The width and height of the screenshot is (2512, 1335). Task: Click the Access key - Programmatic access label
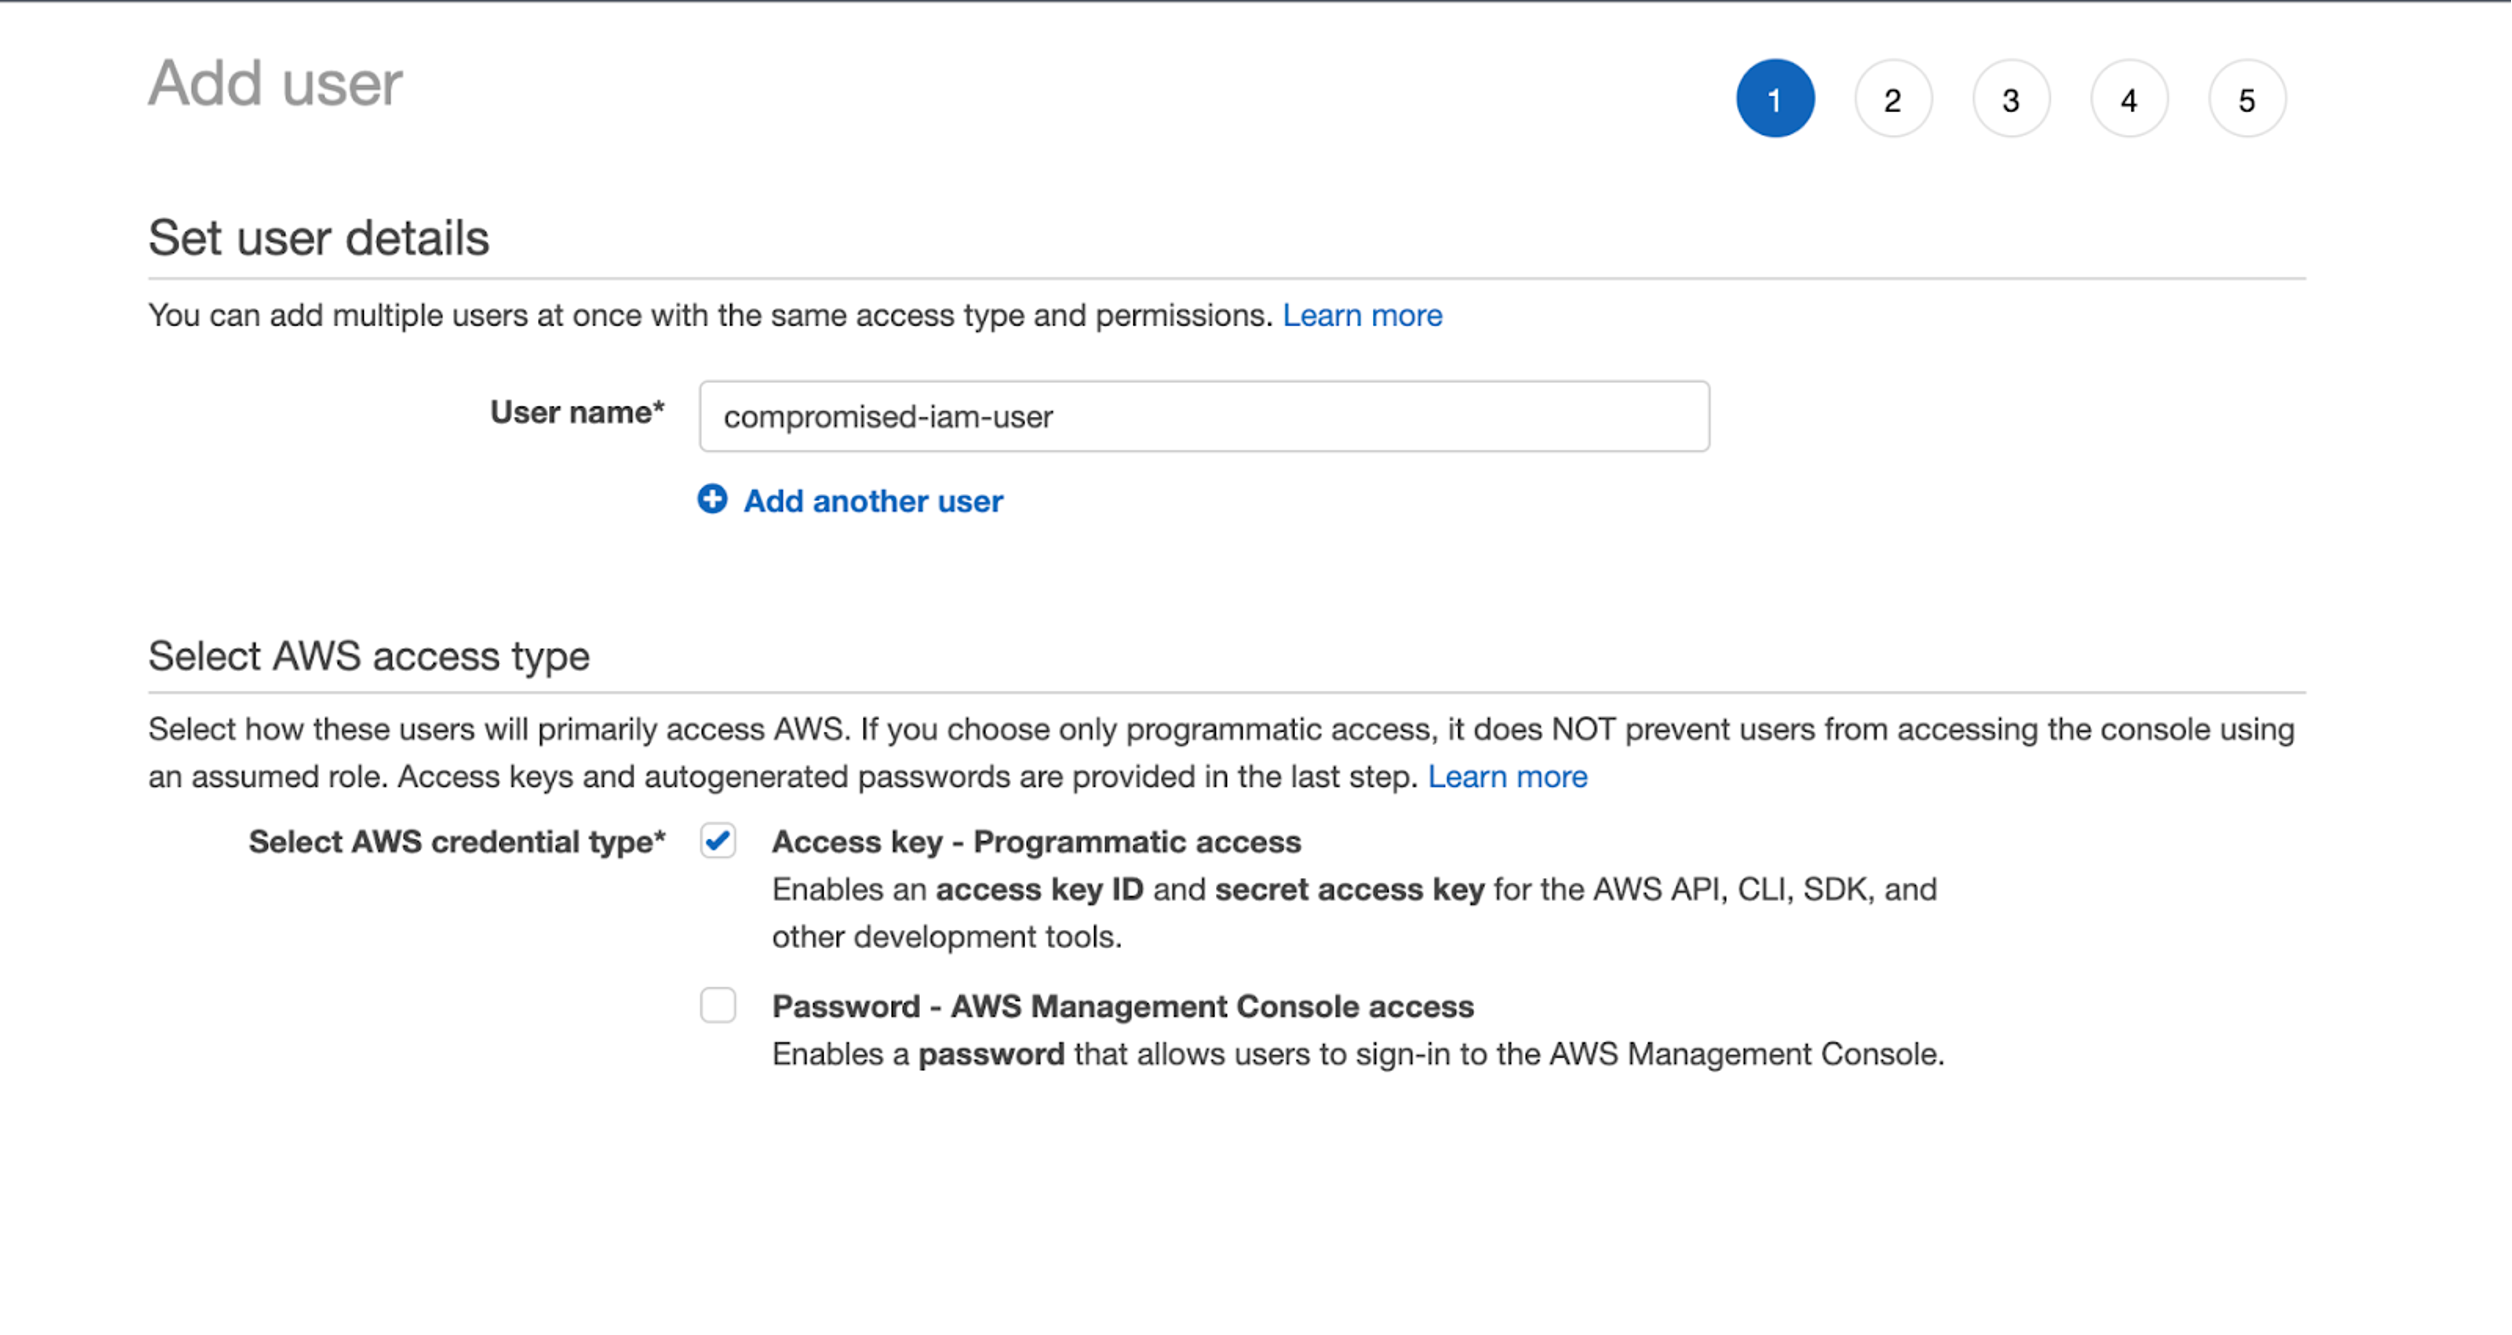pos(1036,842)
